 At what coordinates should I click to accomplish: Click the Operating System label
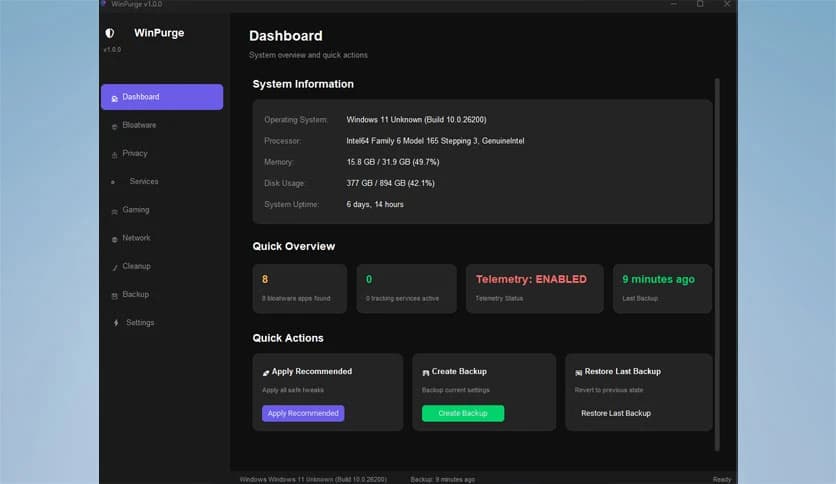296,120
